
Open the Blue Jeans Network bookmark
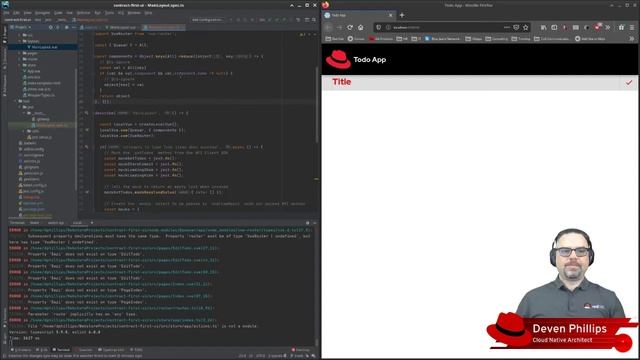(442, 39)
